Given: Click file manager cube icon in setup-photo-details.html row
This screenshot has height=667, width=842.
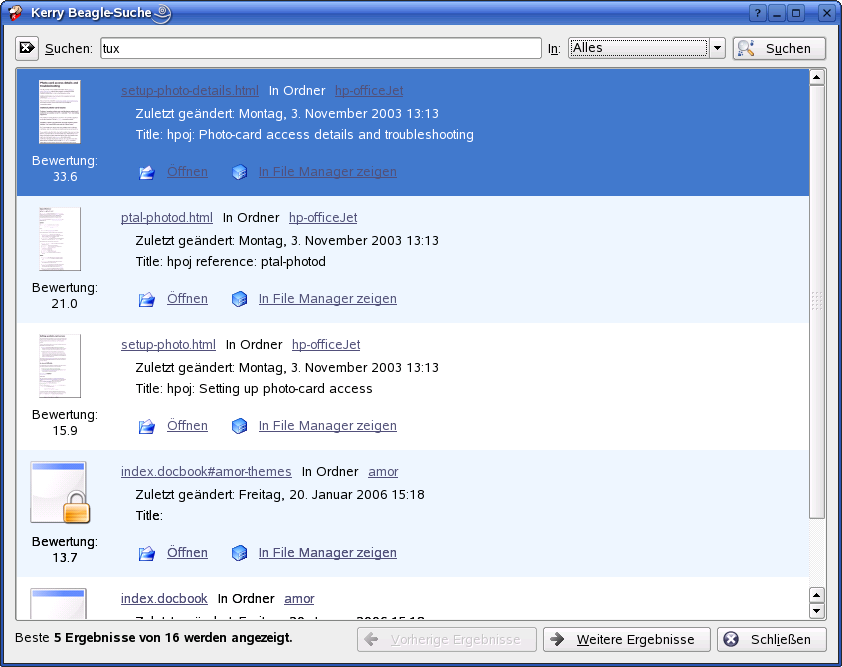Looking at the screenshot, I should point(239,172).
